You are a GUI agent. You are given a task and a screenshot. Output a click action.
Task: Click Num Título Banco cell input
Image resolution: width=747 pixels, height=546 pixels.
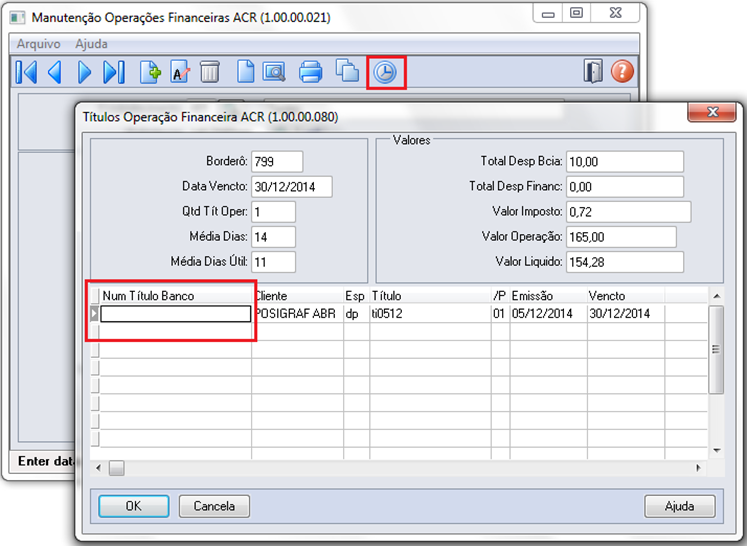click(175, 314)
